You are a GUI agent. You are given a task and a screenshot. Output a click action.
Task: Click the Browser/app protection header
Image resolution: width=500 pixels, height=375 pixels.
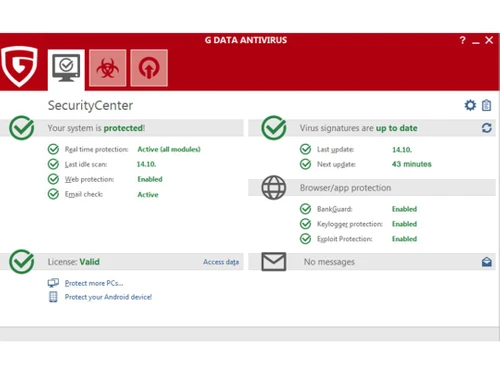(345, 188)
